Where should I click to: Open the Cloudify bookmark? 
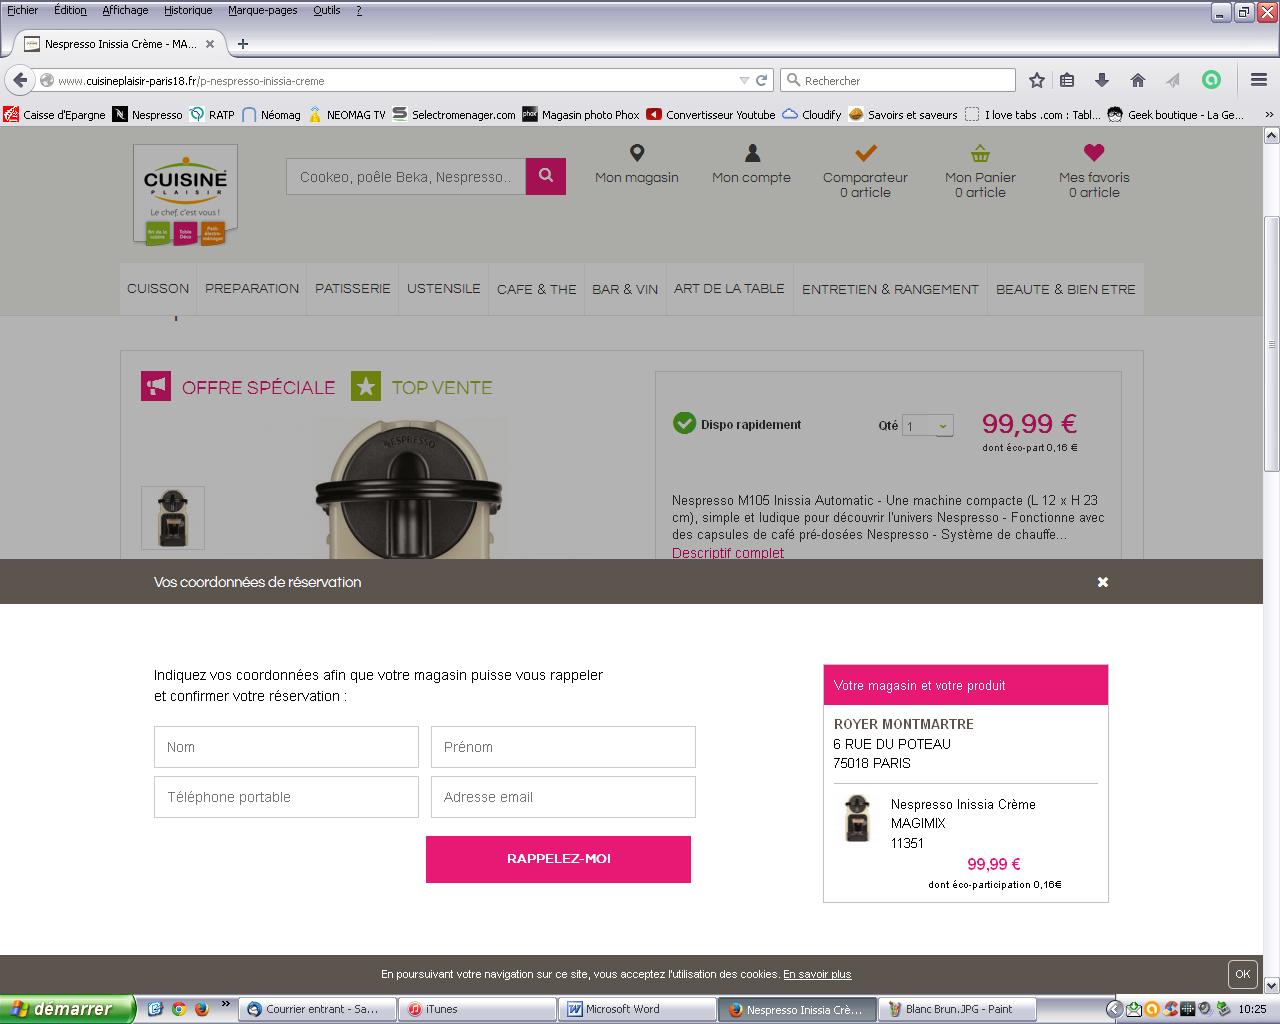812,115
